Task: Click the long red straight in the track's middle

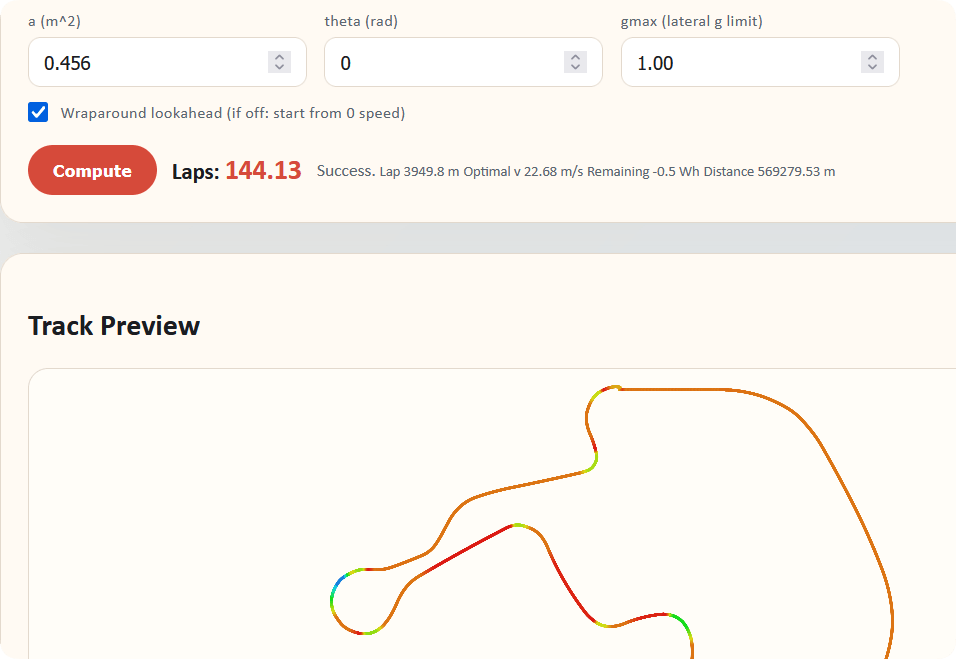Action: [465, 548]
